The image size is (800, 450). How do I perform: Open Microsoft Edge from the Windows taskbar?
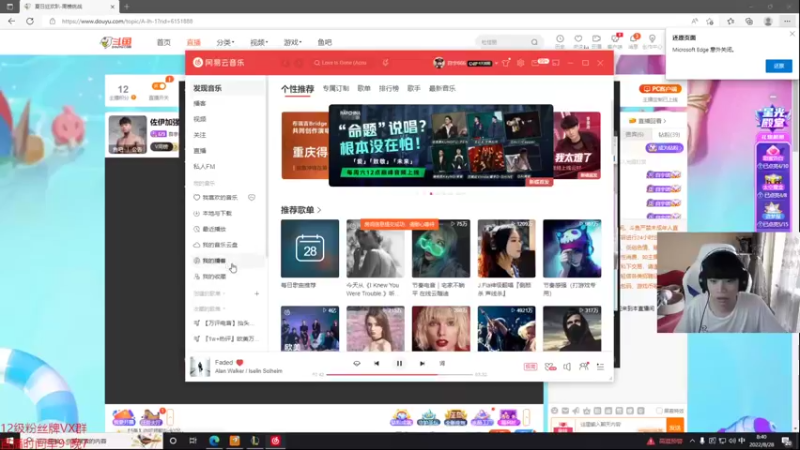point(214,440)
